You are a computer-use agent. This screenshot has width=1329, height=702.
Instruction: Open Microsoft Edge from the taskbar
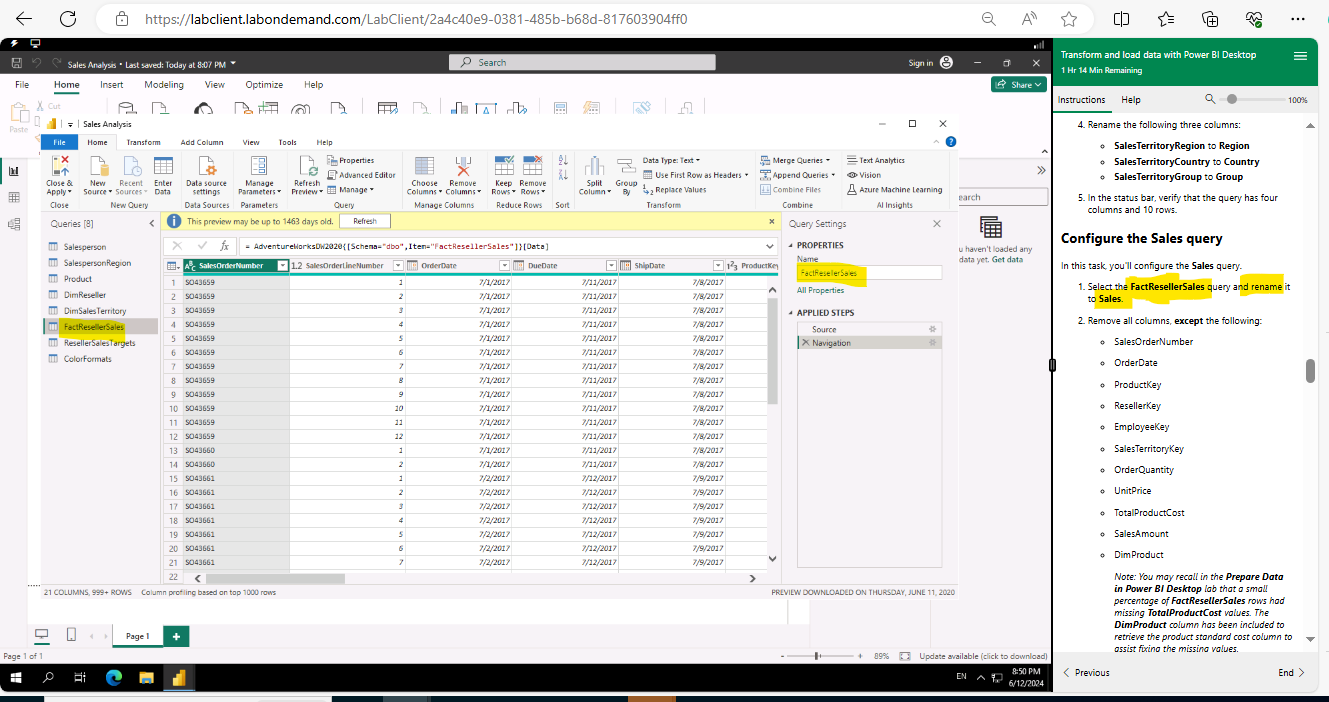pos(114,677)
